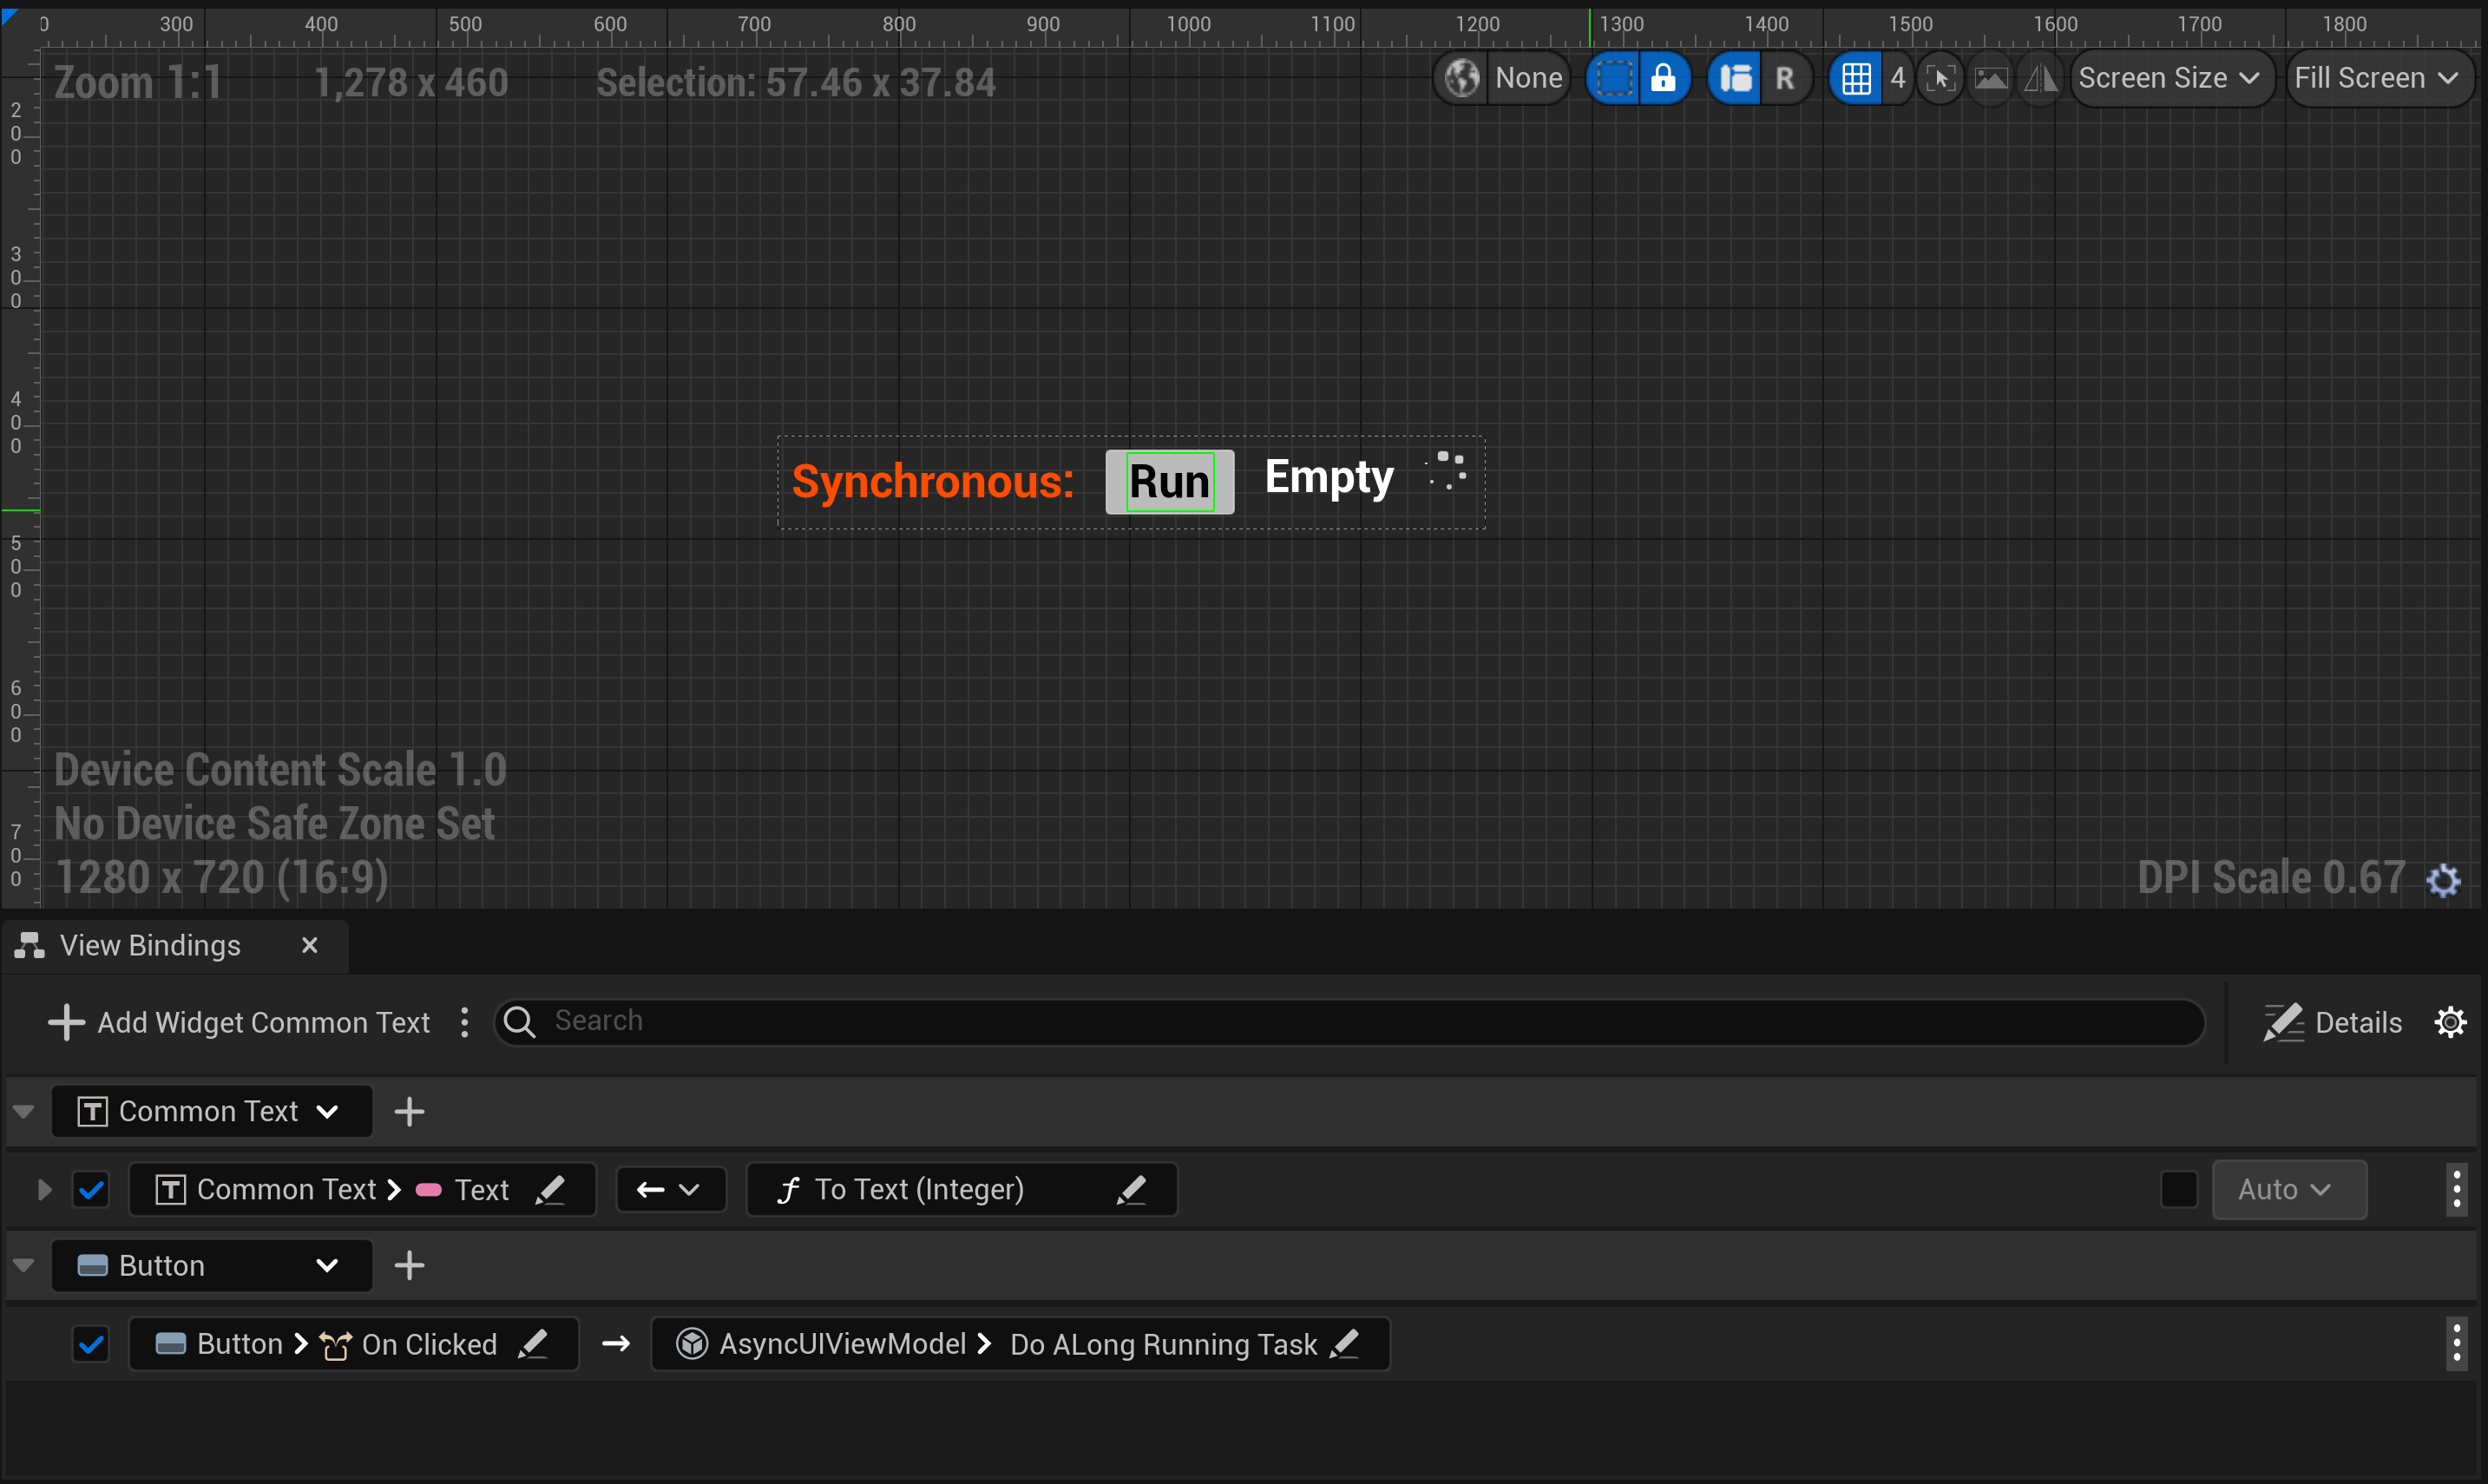This screenshot has width=2488, height=1484.
Task: Click the preview background image icon
Action: [x=1990, y=78]
